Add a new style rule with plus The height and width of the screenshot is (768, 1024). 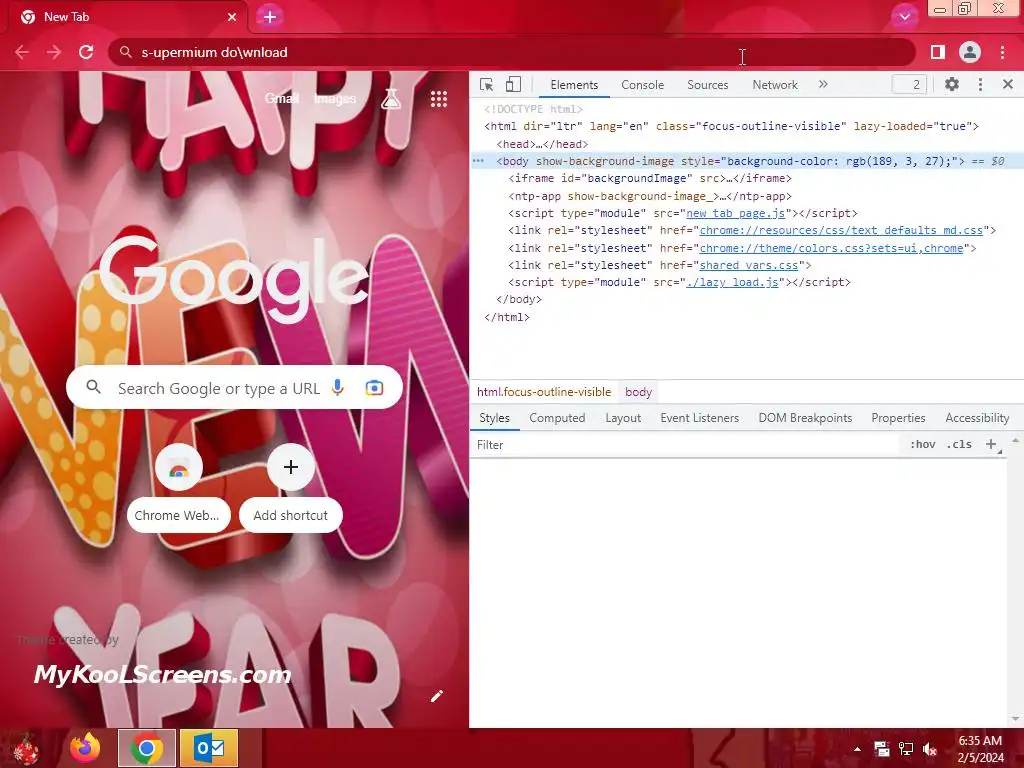(x=991, y=445)
